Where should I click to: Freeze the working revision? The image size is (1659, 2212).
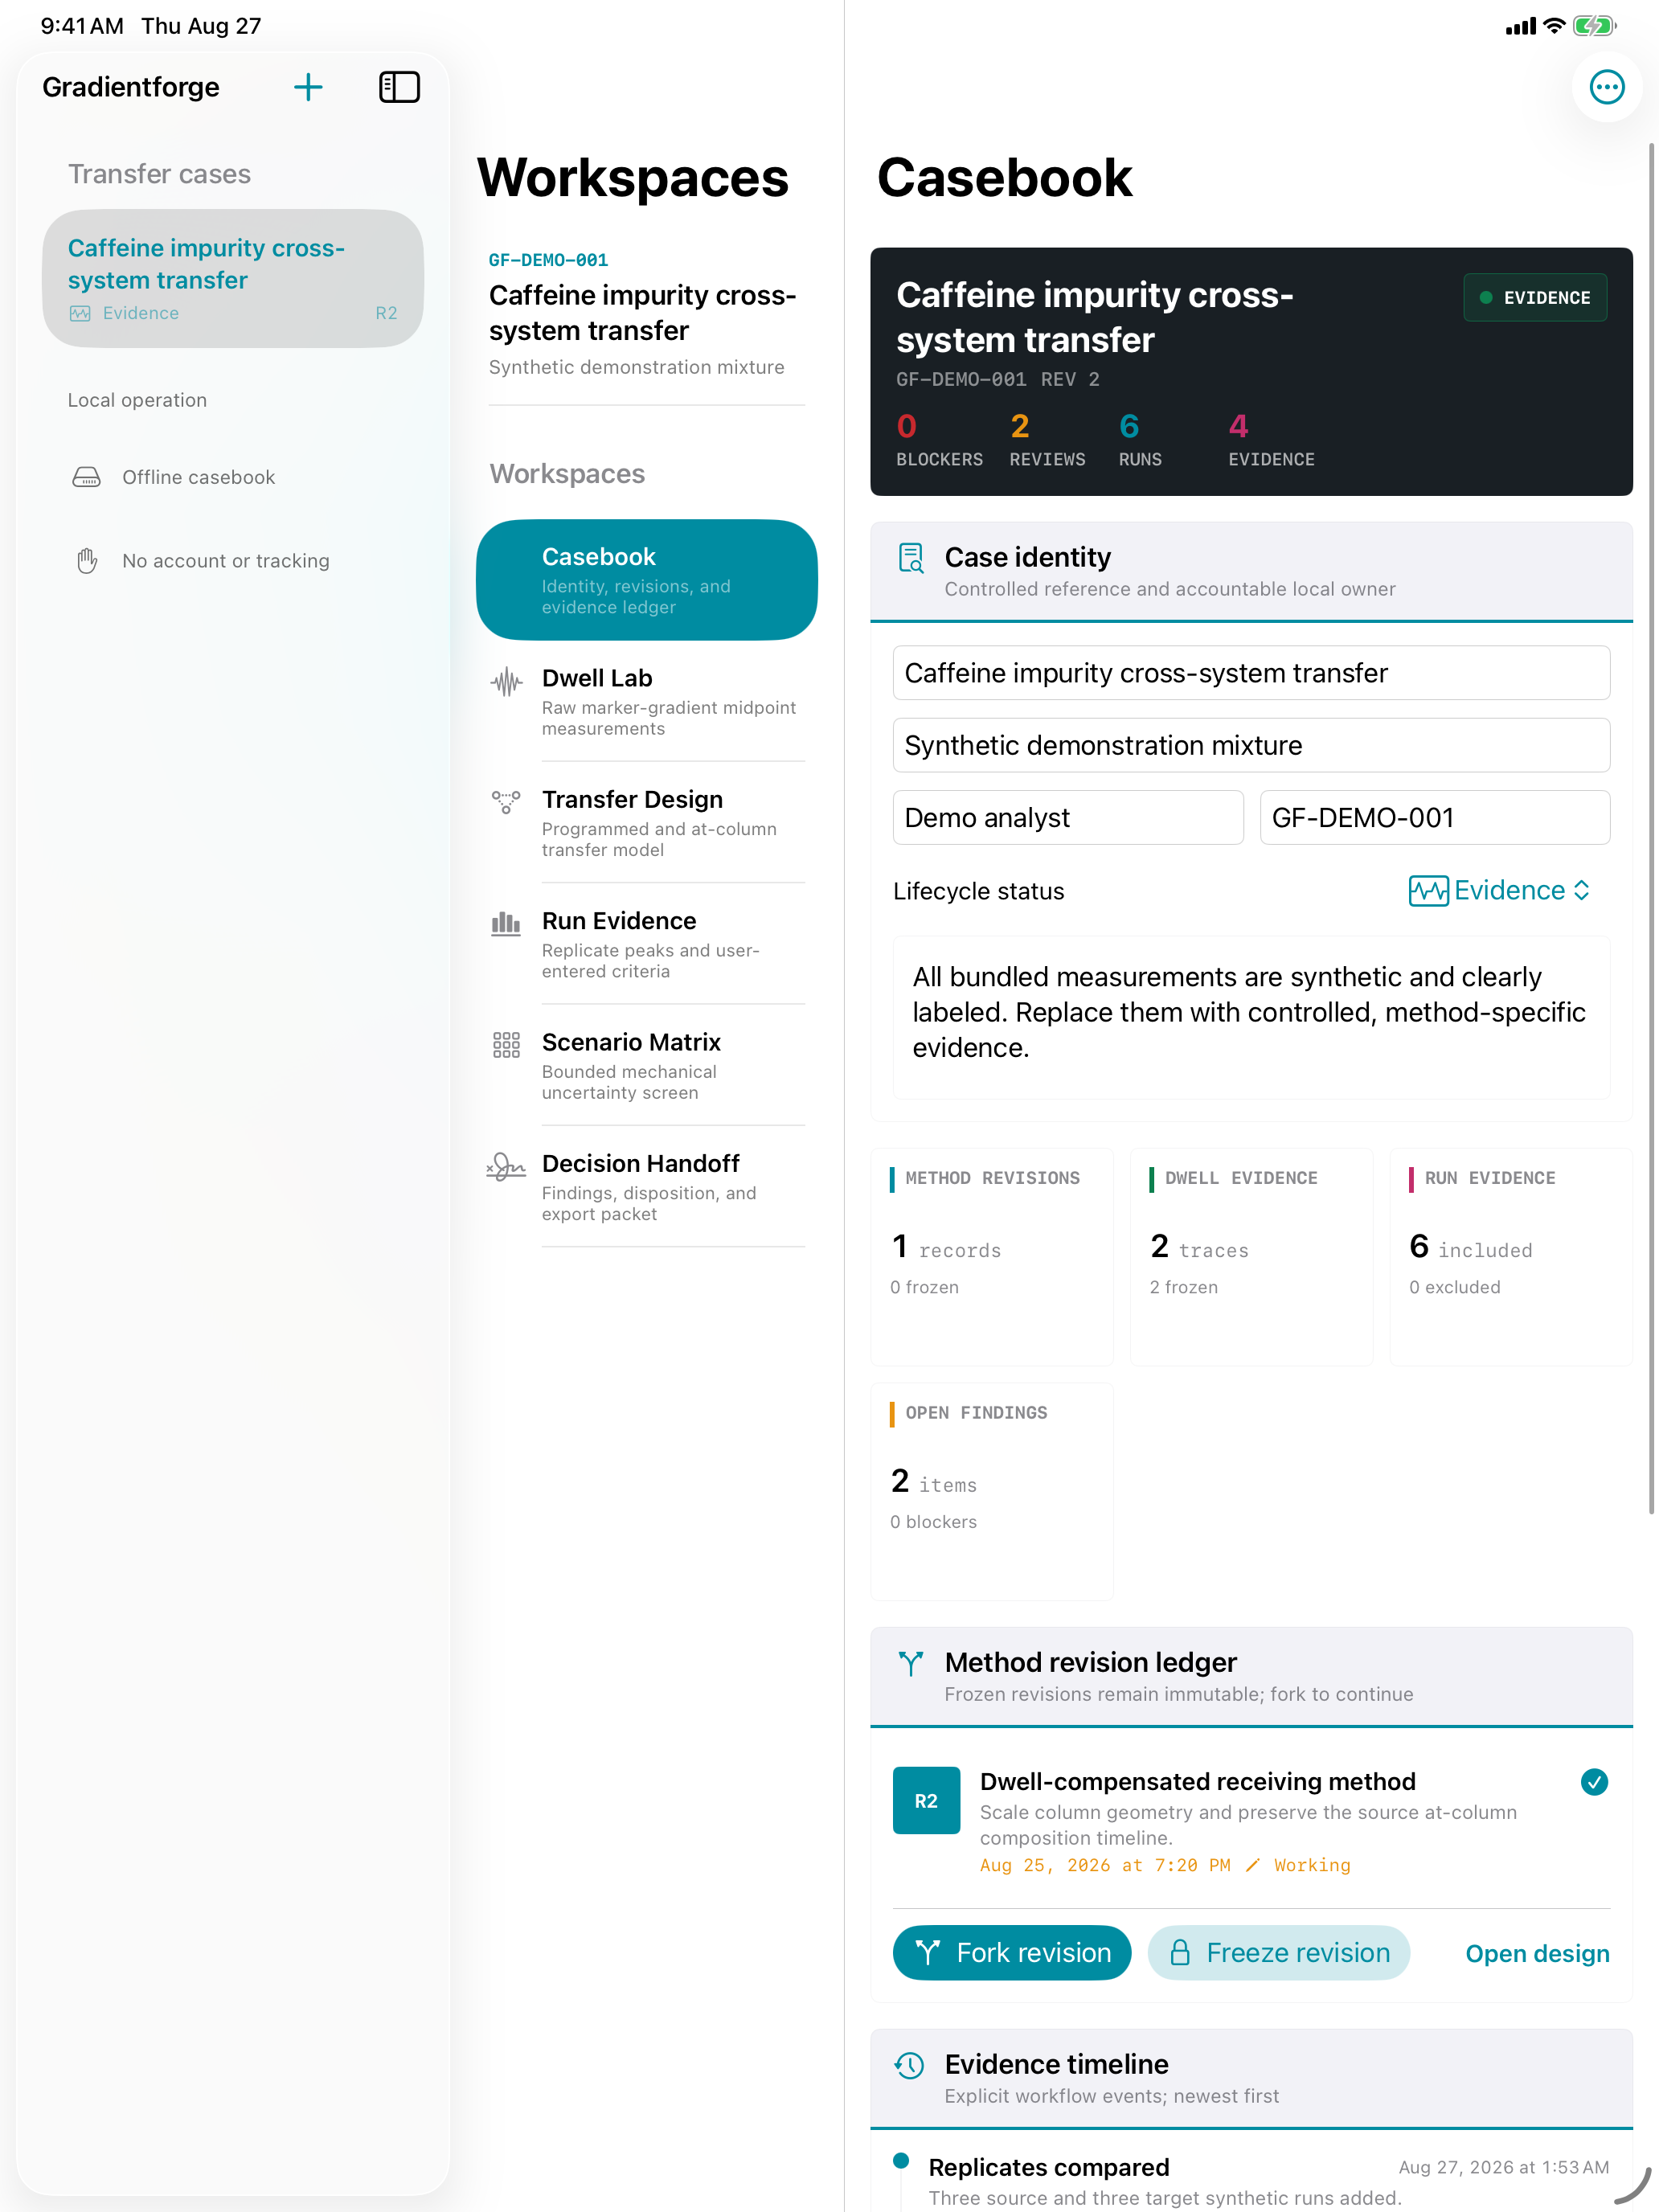[1278, 1952]
